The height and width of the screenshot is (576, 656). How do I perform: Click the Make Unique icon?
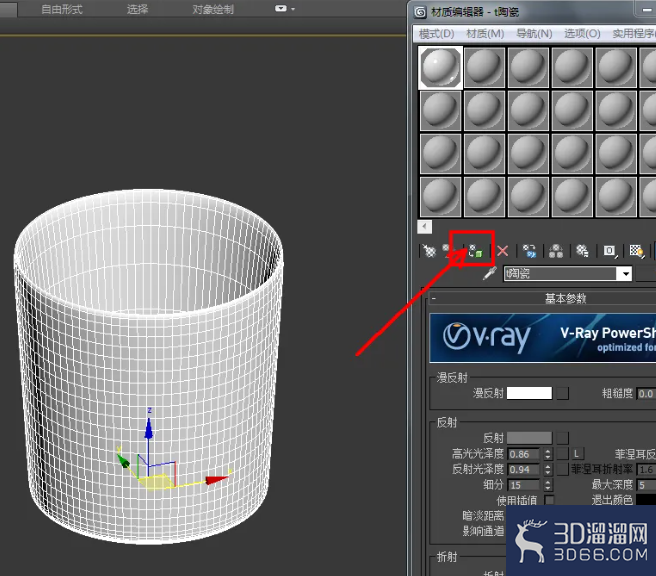click(x=556, y=251)
